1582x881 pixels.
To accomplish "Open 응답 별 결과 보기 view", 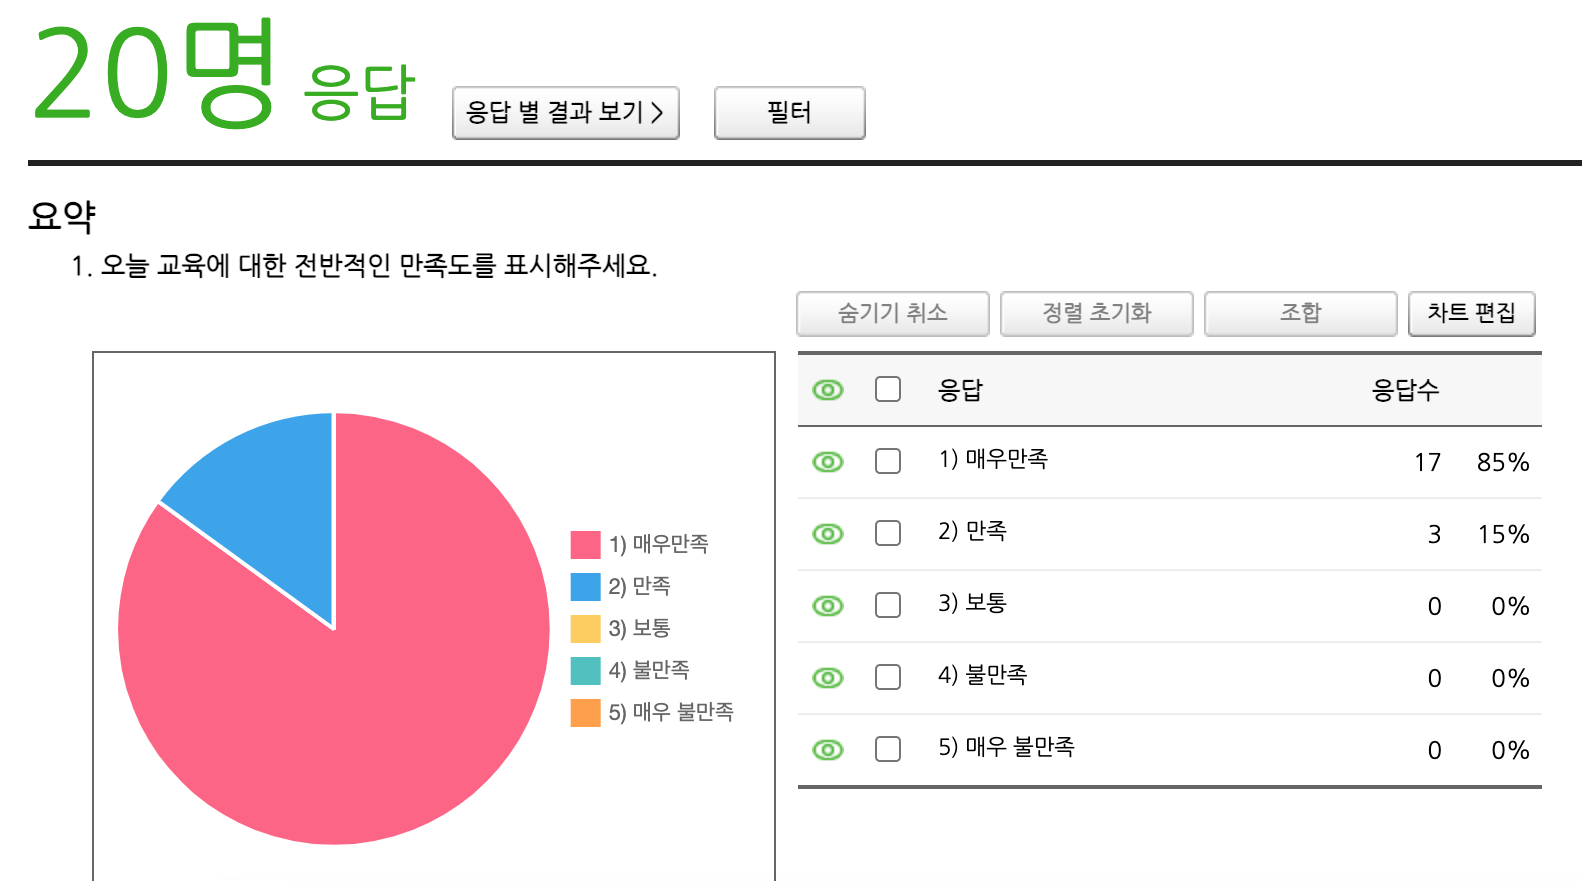I will tap(566, 113).
